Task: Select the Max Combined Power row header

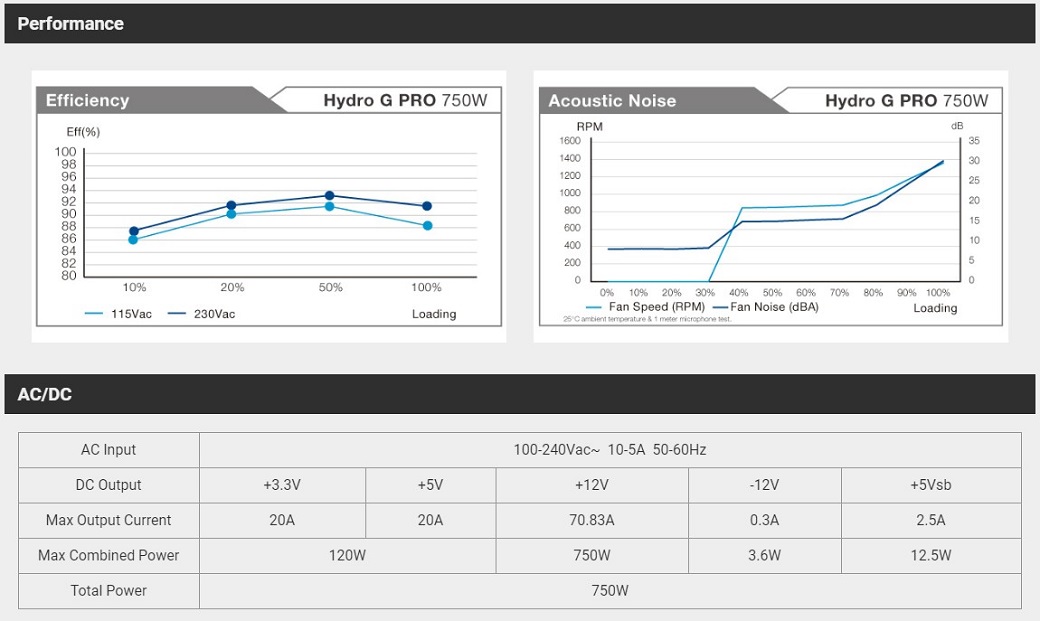Action: (109, 555)
